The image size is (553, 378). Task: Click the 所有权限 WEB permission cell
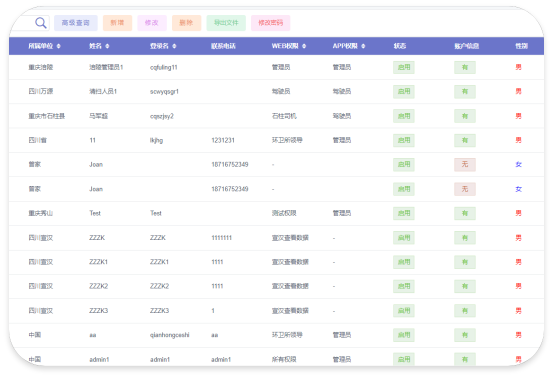point(284,360)
